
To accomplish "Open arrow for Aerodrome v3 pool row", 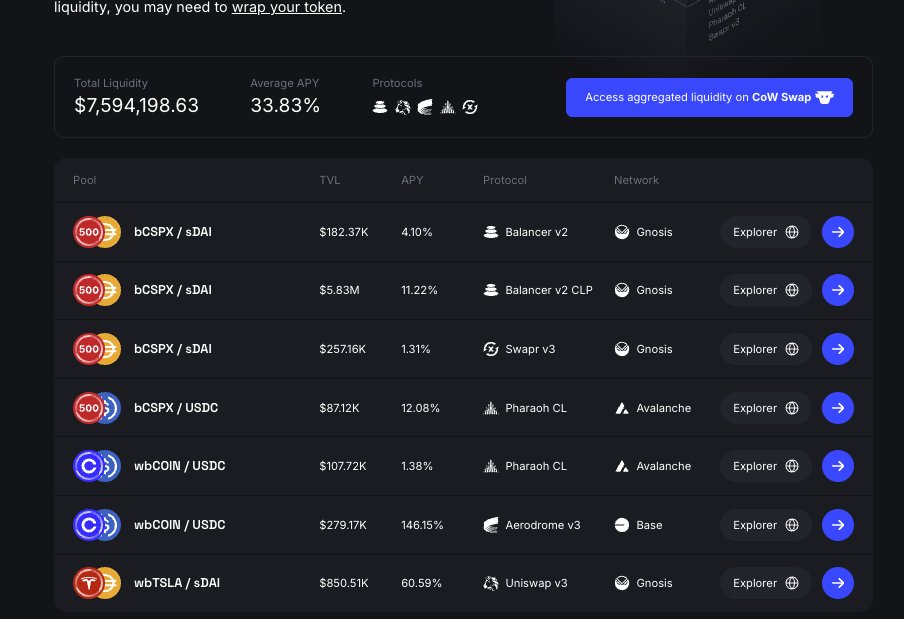I will point(838,525).
